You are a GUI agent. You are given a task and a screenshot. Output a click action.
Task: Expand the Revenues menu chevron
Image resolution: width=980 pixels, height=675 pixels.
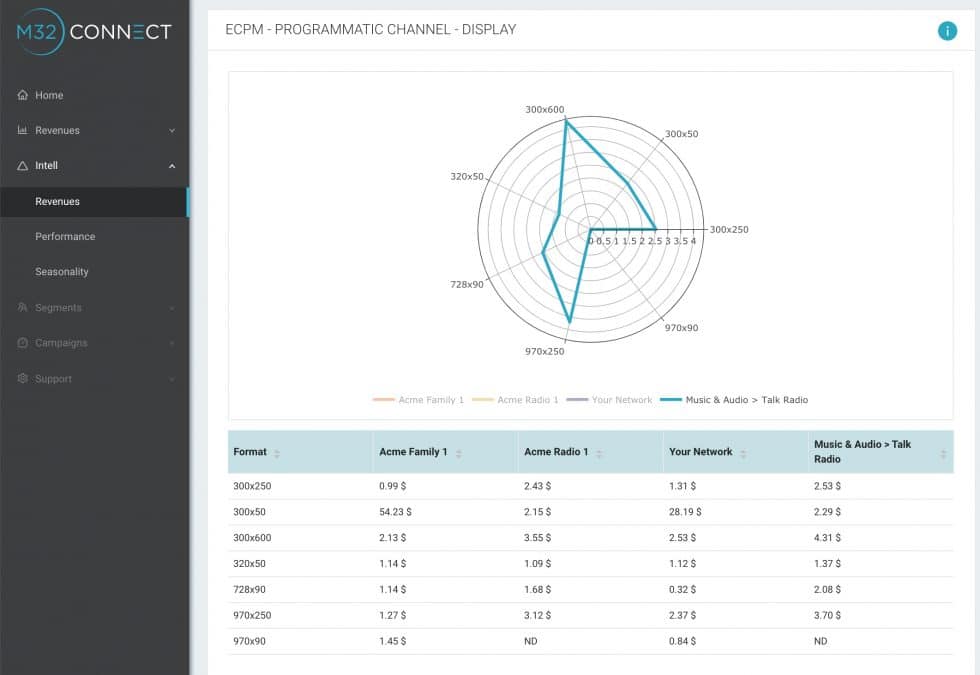coord(172,130)
